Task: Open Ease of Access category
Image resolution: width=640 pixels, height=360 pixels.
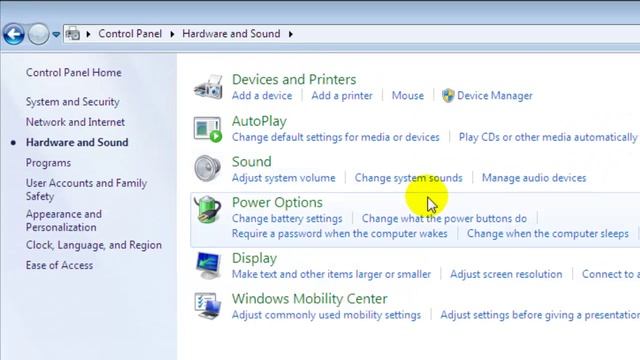Action: click(x=59, y=265)
